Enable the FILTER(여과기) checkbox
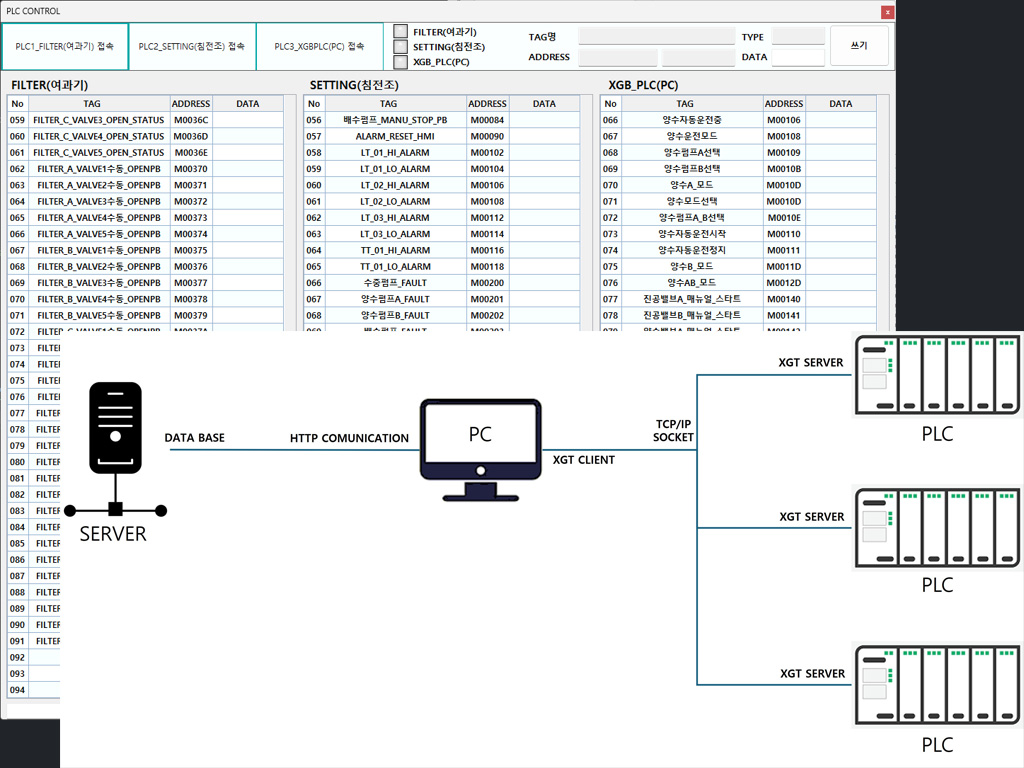 (401, 31)
